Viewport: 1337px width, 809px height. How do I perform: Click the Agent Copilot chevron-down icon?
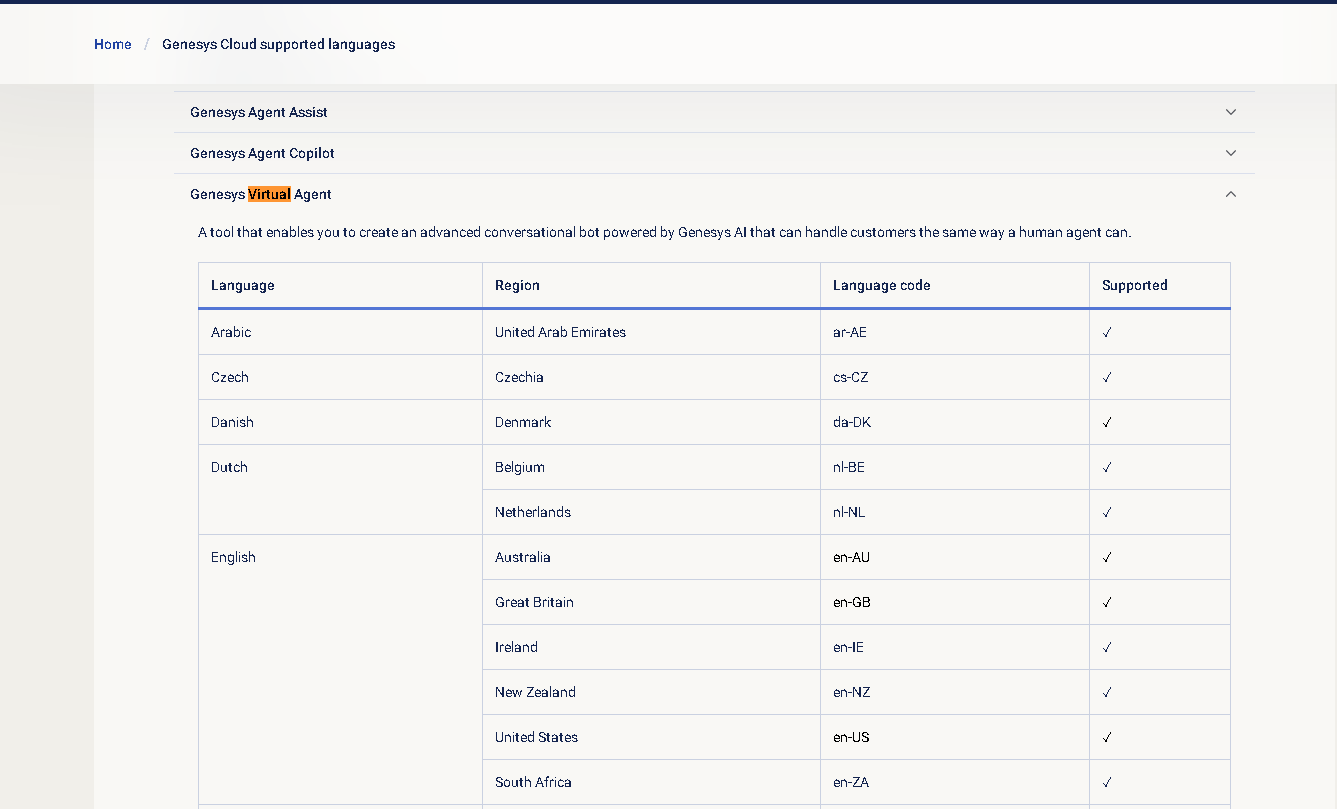point(1231,153)
